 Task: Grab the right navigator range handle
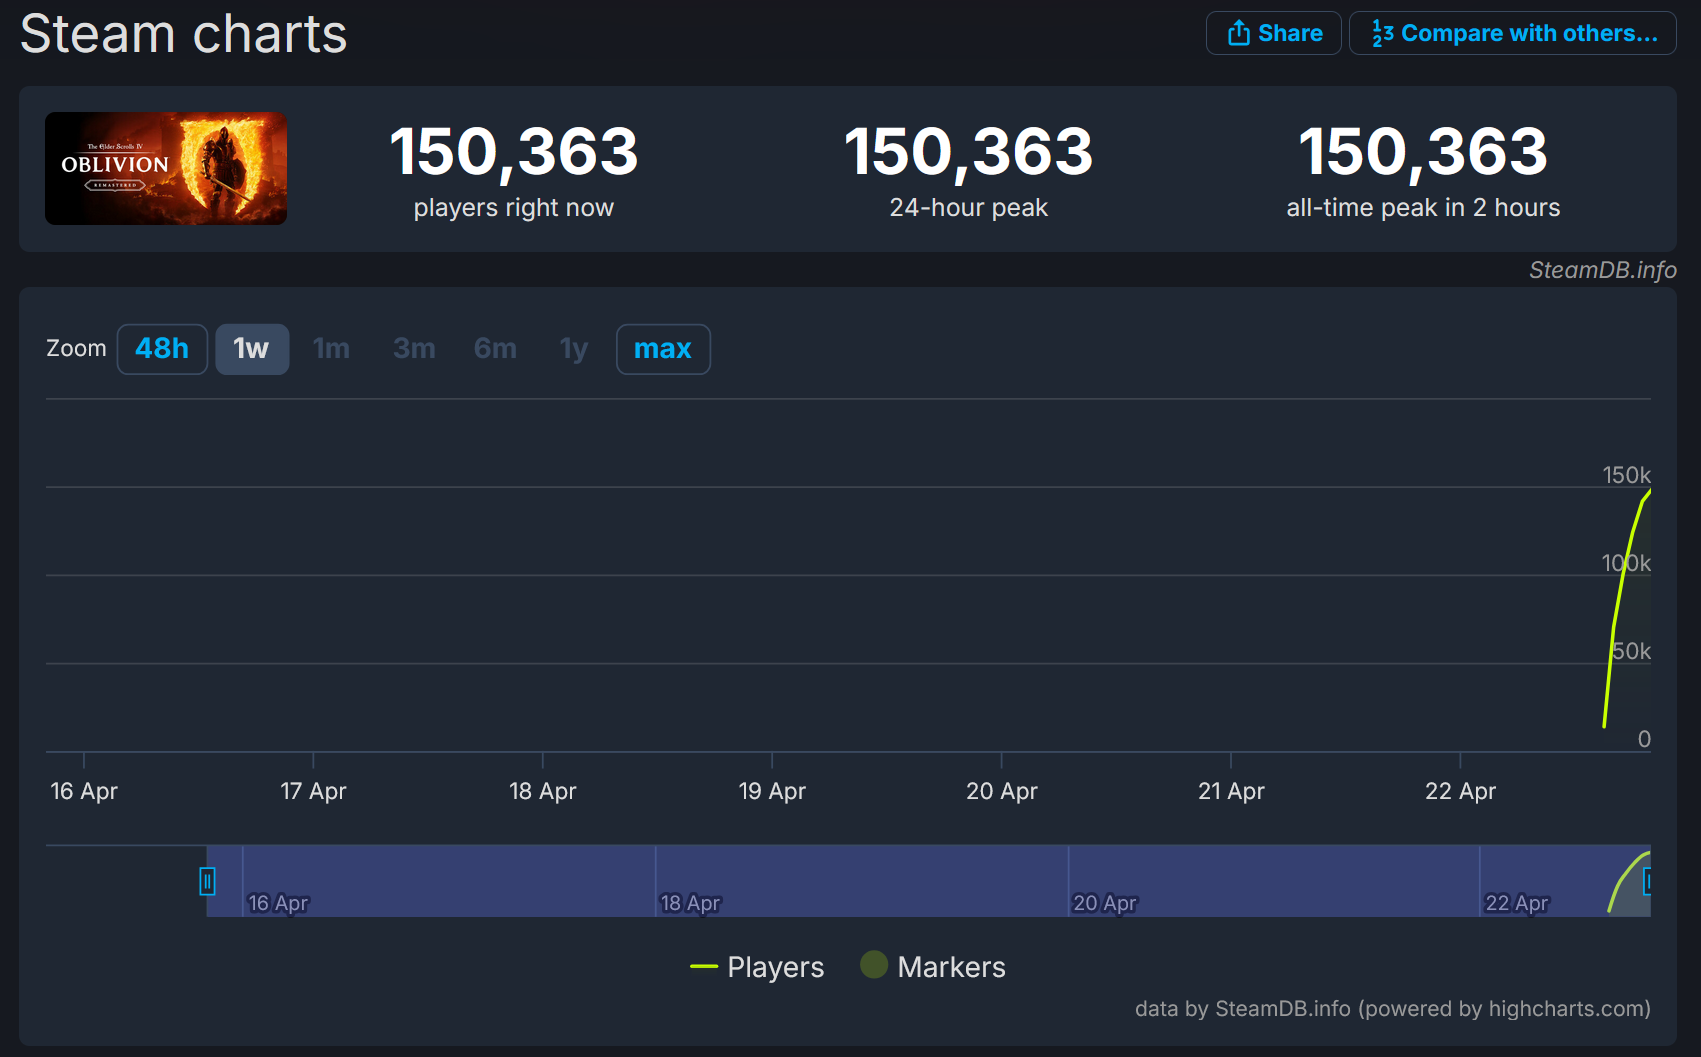click(1647, 881)
